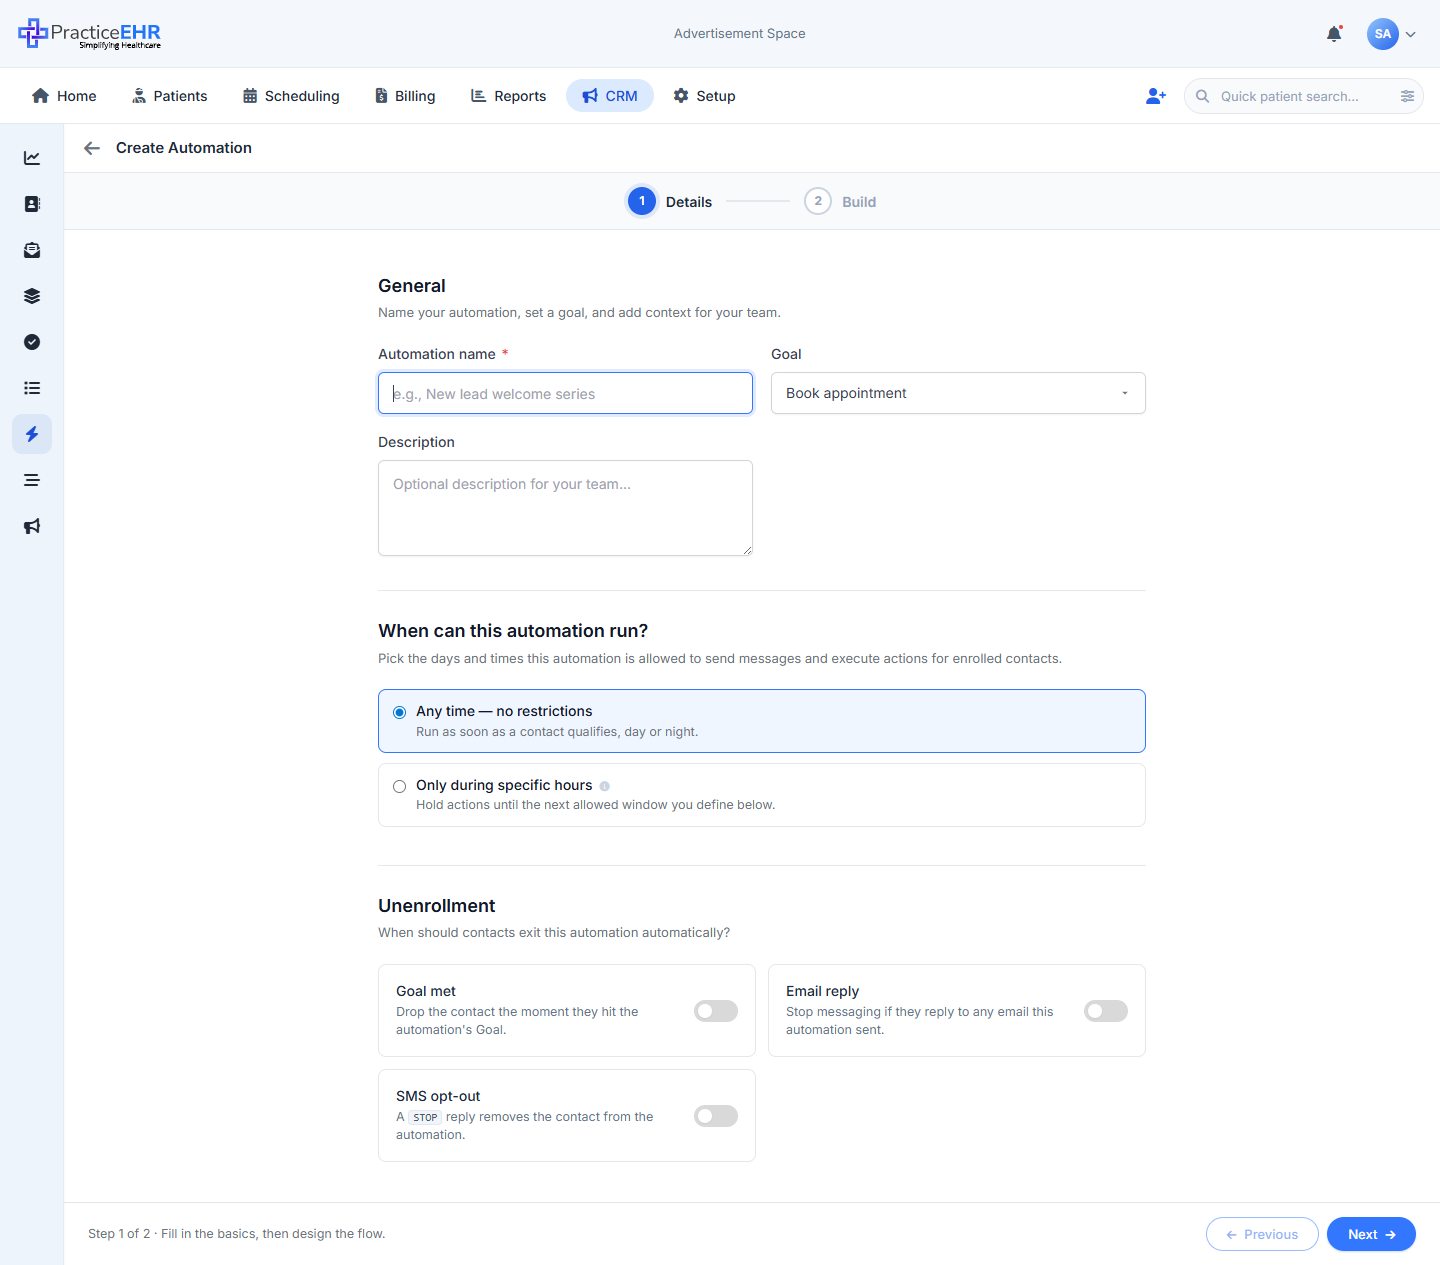The width and height of the screenshot is (1440, 1265).
Task: Click the Next button
Action: point(1371,1234)
